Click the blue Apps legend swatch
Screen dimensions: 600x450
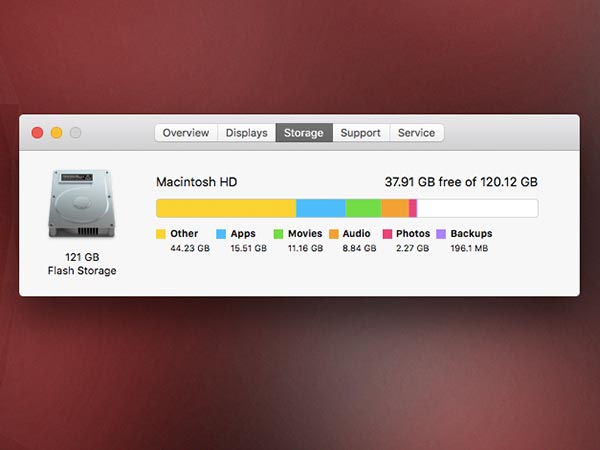click(221, 234)
